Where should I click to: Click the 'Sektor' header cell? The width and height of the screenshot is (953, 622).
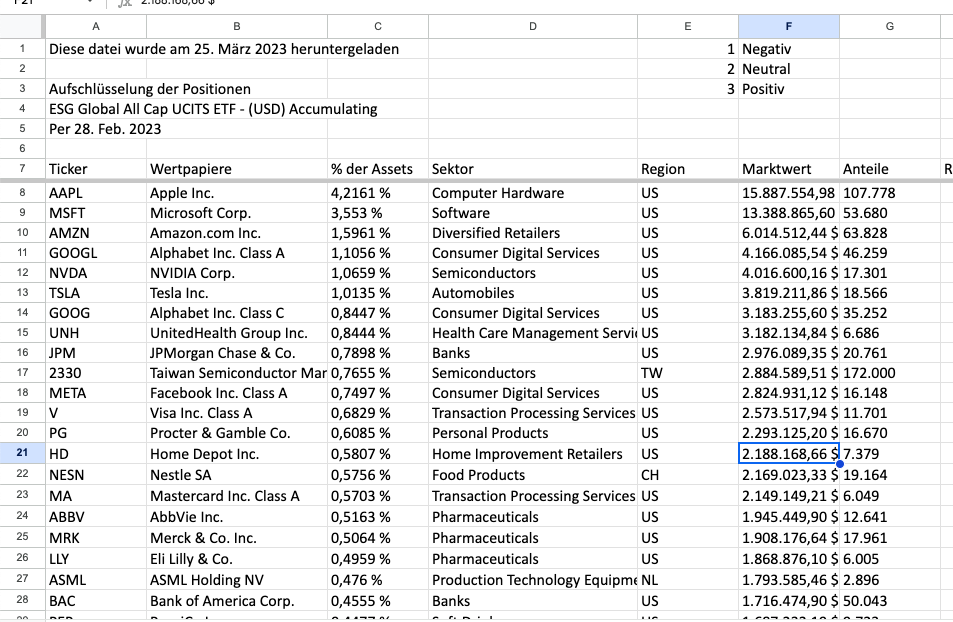tap(533, 169)
